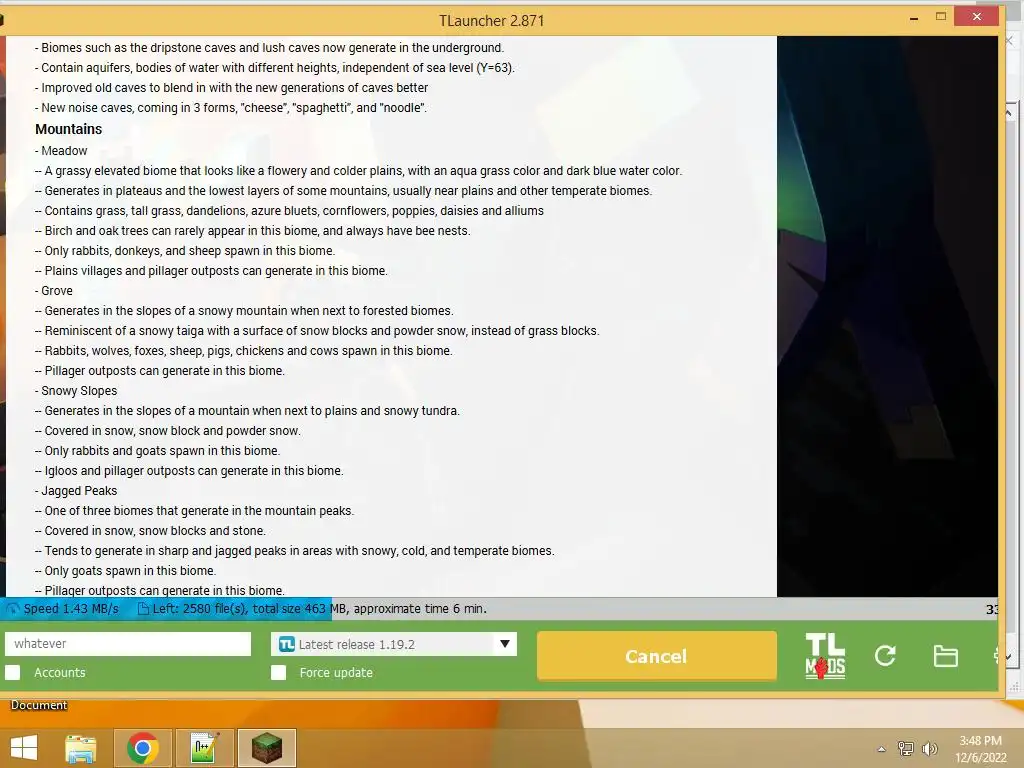Image resolution: width=1024 pixels, height=768 pixels.
Task: Click line about dripstone caves and lush caves
Action: click(x=269, y=48)
